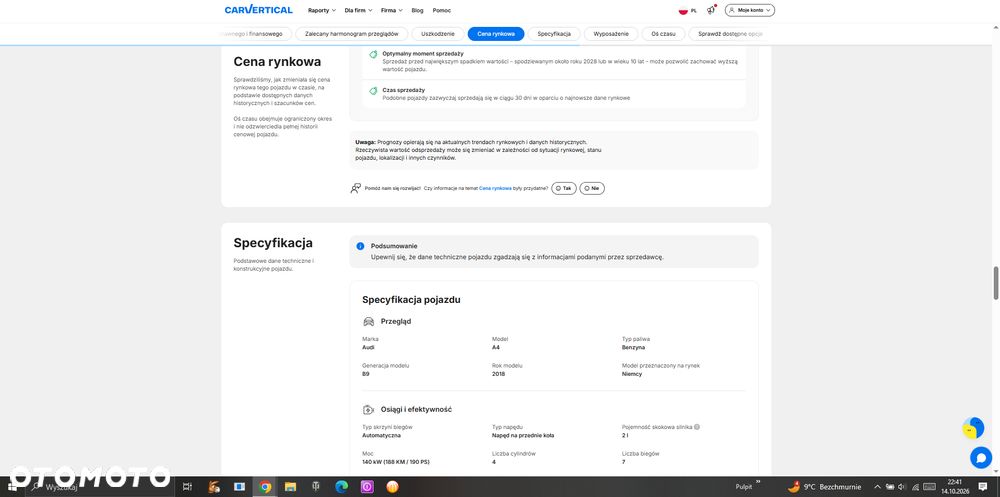This screenshot has width=1000, height=497.
Task: Open the notifications megaphone icon
Action: coord(711,10)
